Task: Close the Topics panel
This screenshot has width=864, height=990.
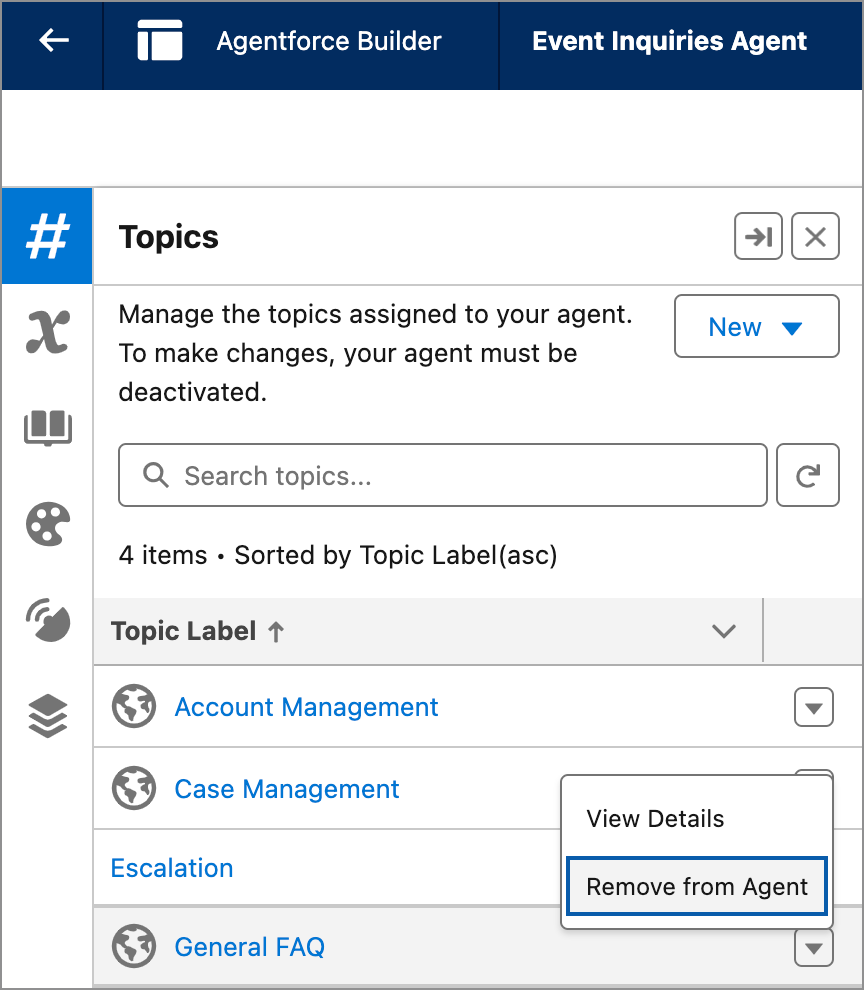Action: pyautogui.click(x=815, y=237)
